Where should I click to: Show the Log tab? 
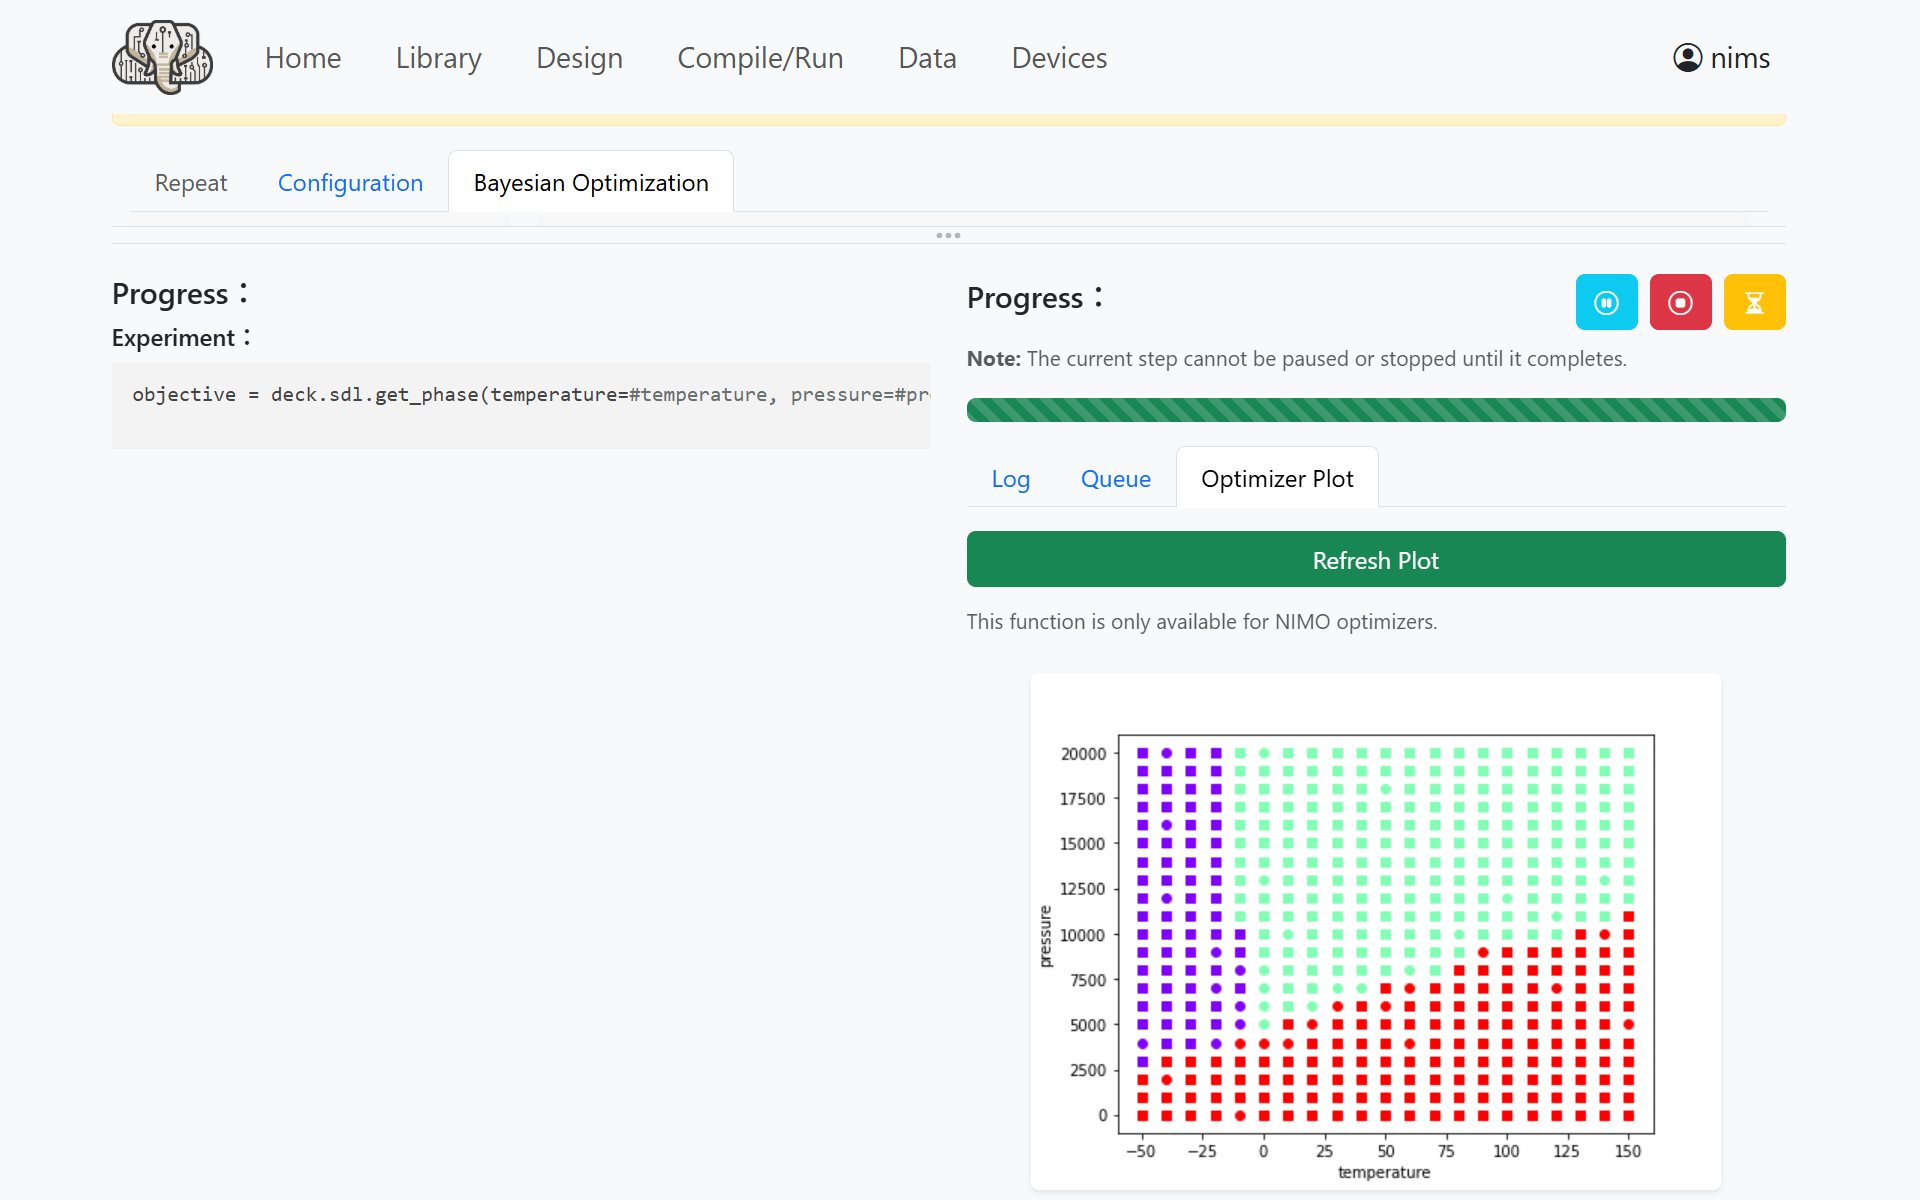pos(1010,479)
